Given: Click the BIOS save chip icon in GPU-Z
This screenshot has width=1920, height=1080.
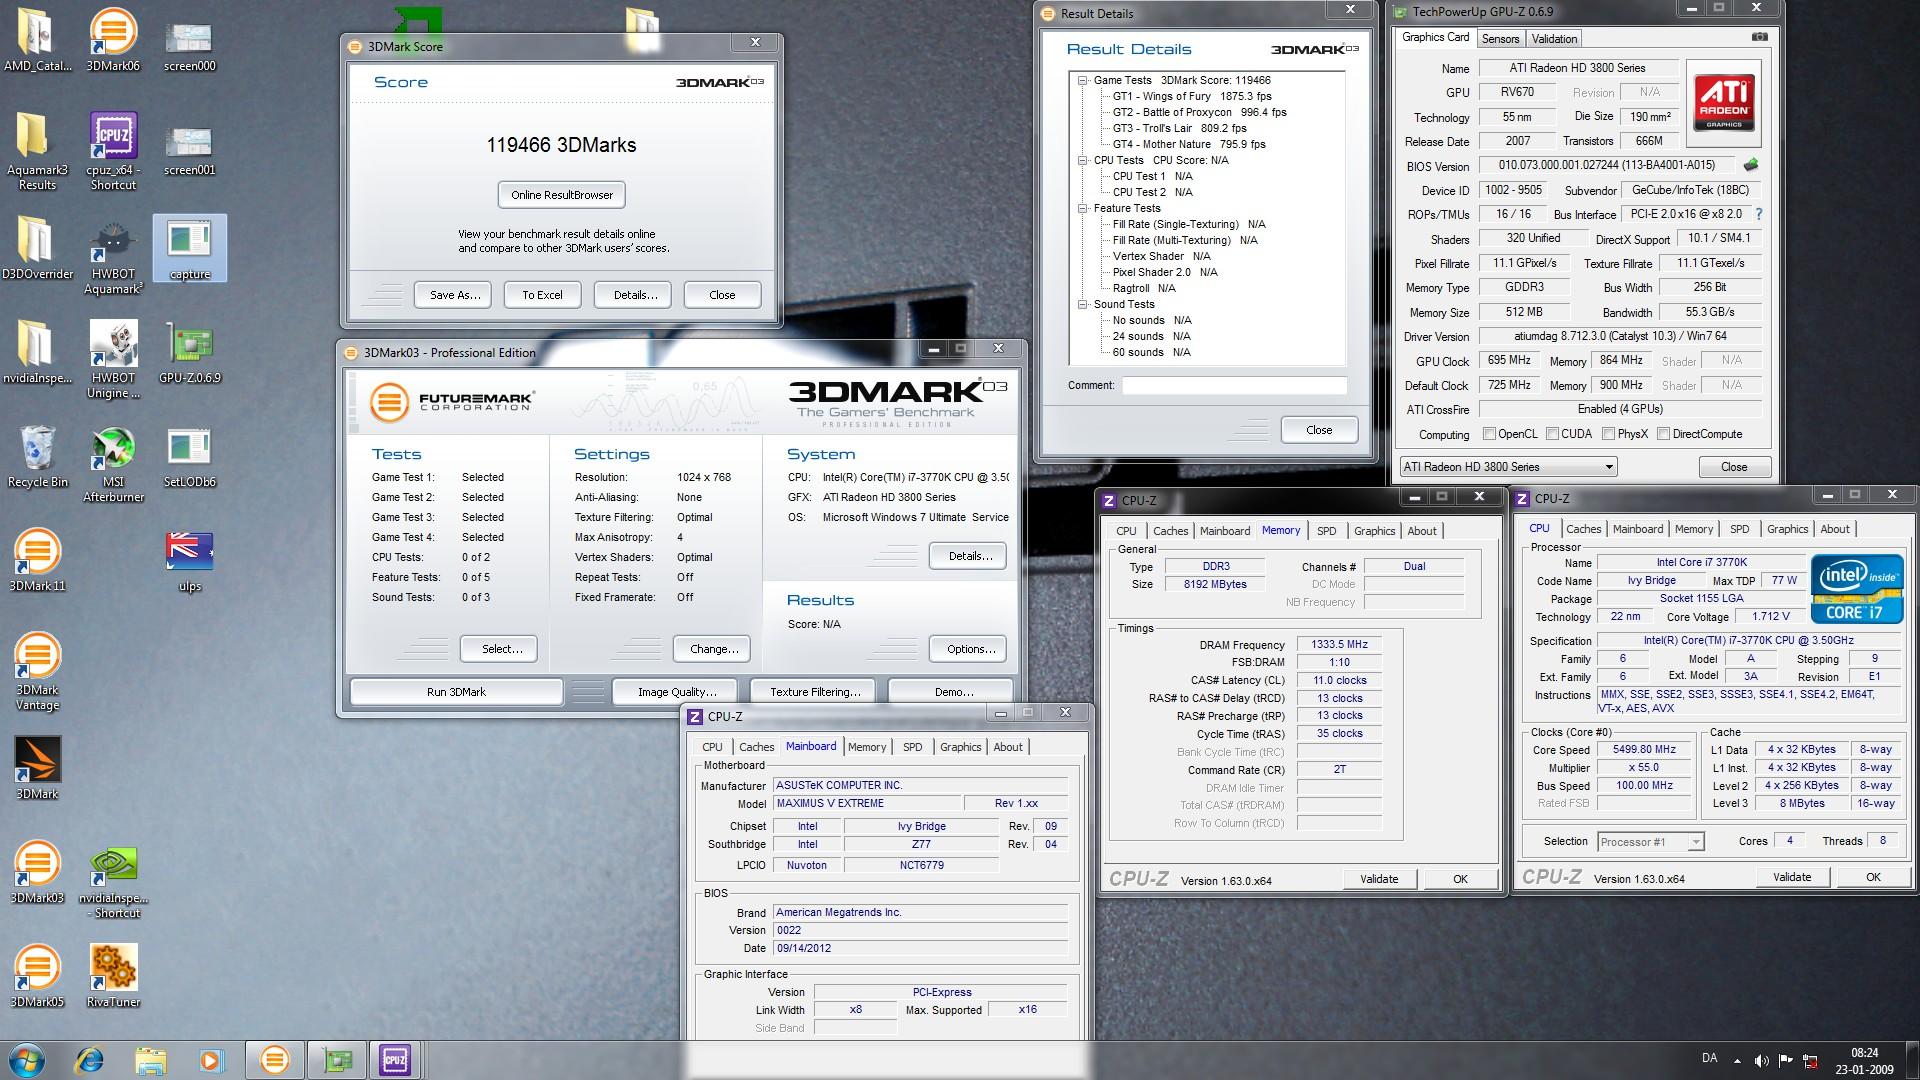Looking at the screenshot, I should pyautogui.click(x=1750, y=165).
